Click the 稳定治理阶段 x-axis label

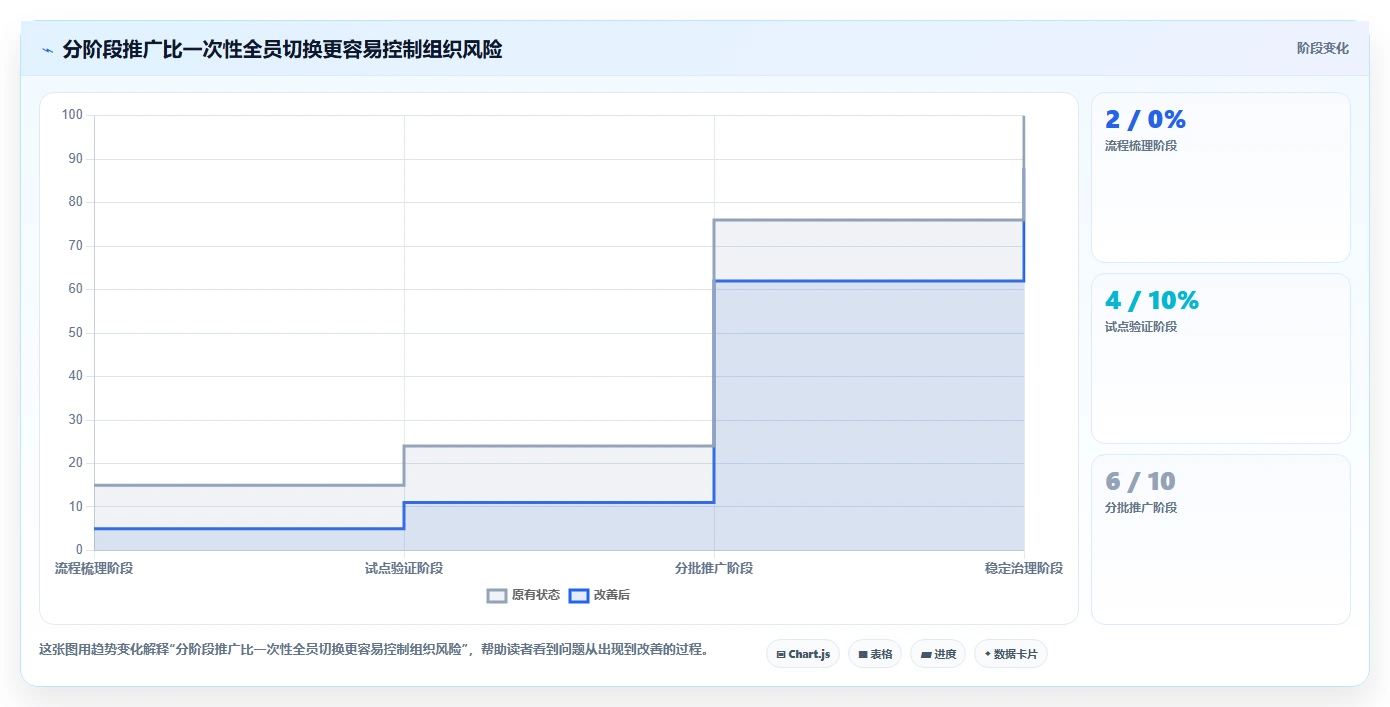tap(1024, 568)
